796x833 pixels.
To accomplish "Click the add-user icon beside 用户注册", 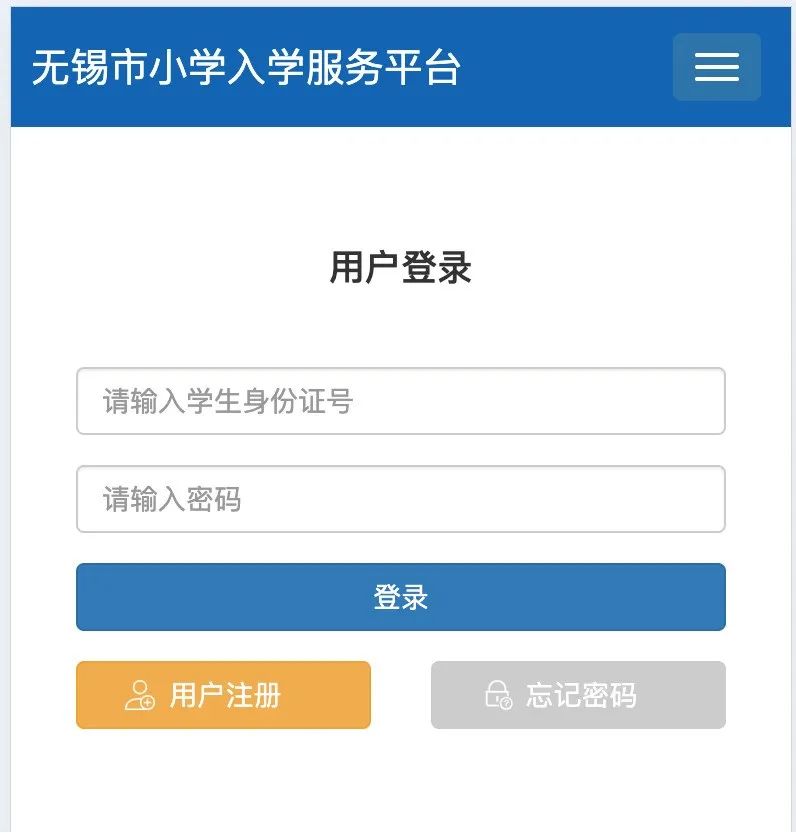I will [139, 695].
